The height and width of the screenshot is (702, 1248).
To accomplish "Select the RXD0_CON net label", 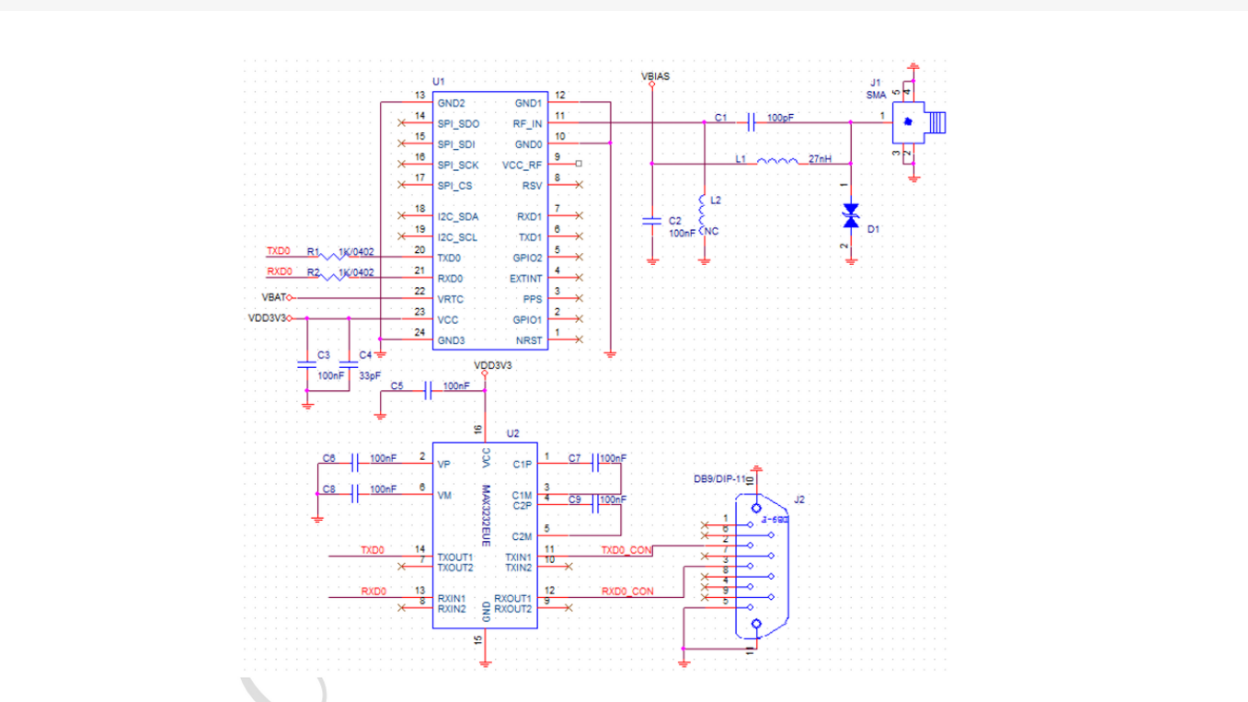I will (x=626, y=591).
